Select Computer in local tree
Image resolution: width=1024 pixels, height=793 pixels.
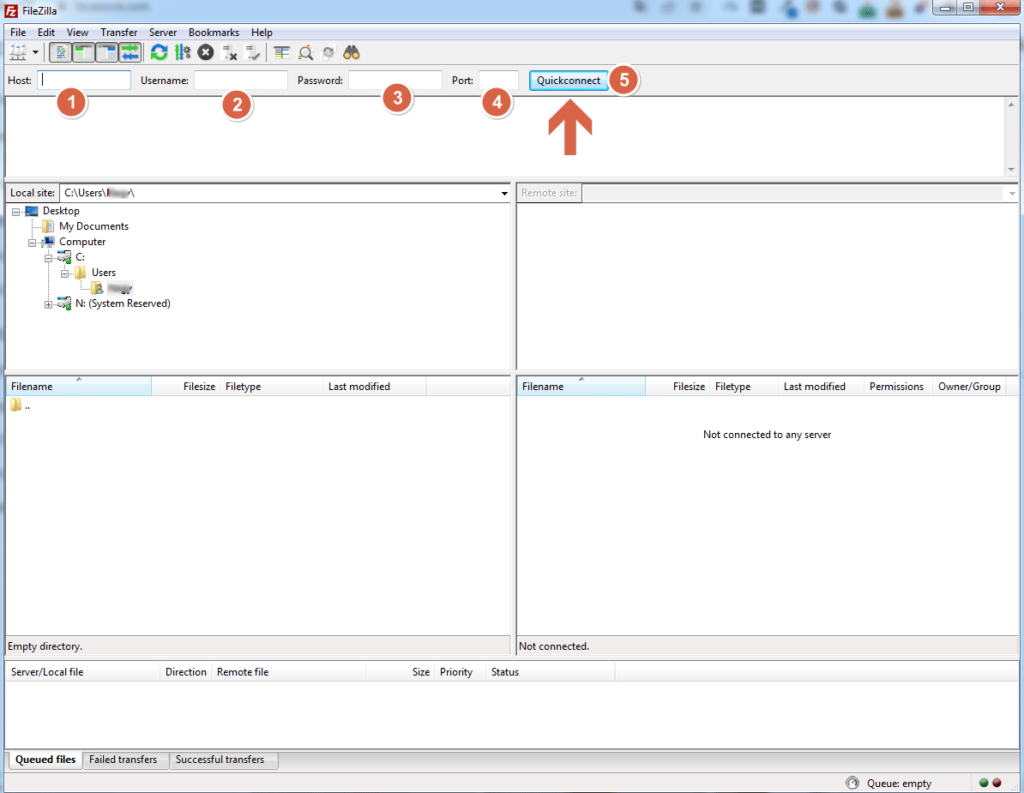click(82, 242)
